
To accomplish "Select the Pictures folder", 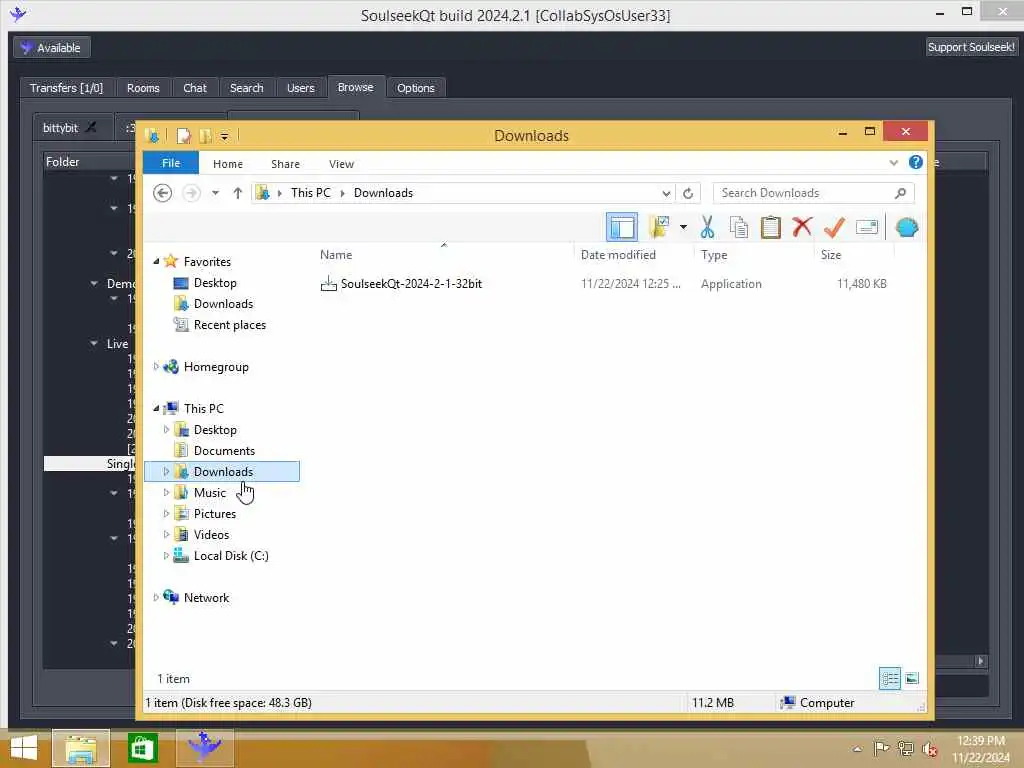I will (214, 513).
